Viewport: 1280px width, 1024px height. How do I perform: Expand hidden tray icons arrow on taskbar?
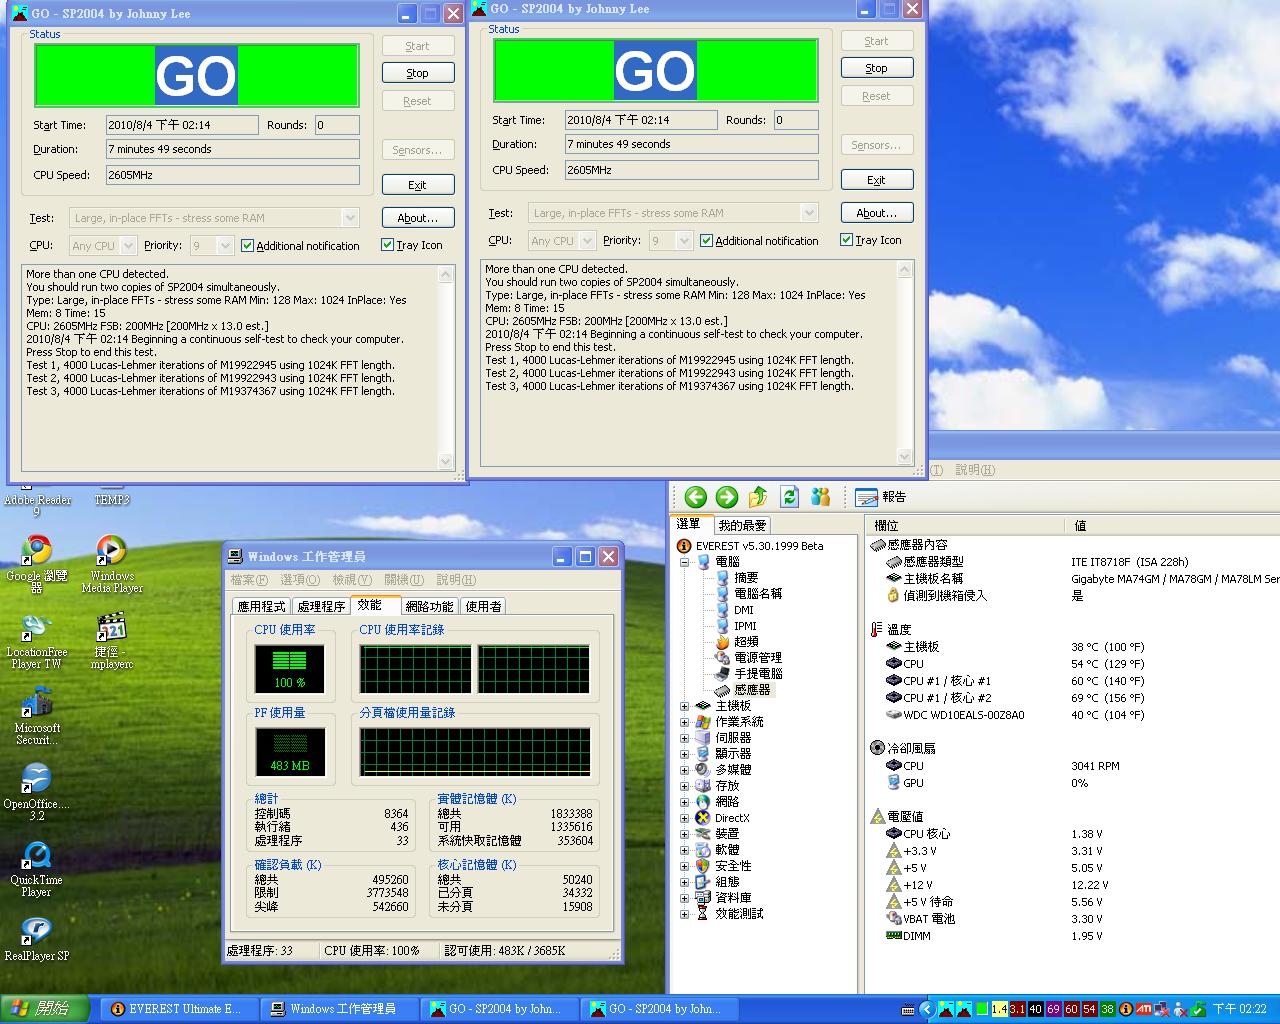click(x=926, y=1009)
